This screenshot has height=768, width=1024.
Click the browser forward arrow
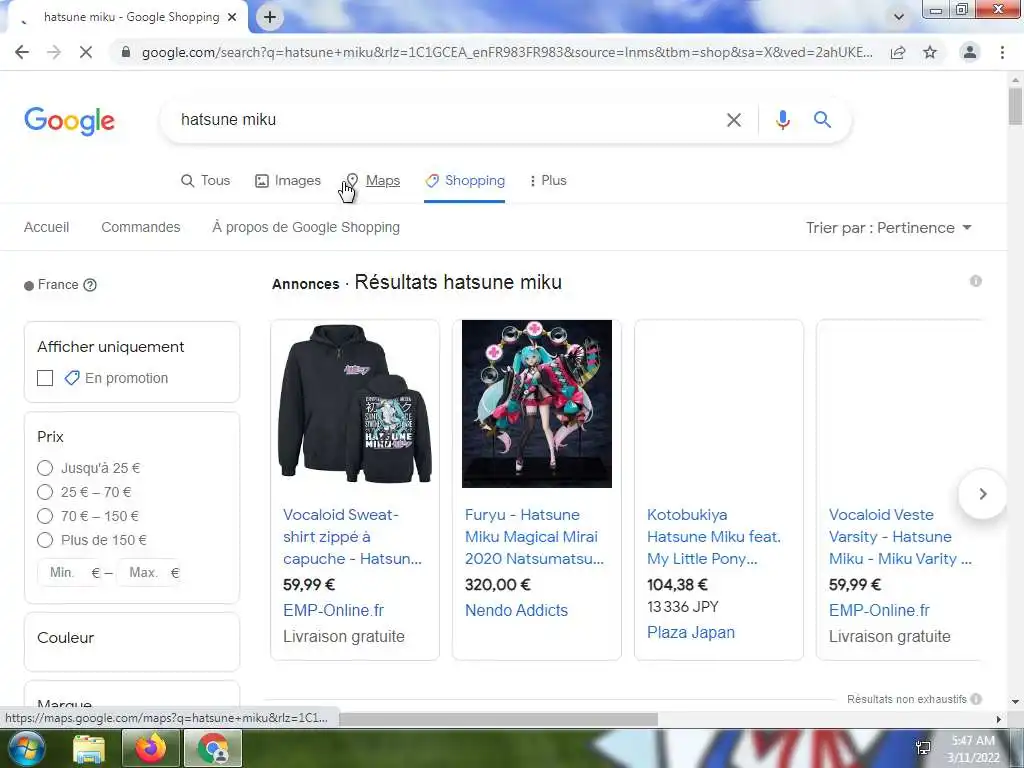54,52
